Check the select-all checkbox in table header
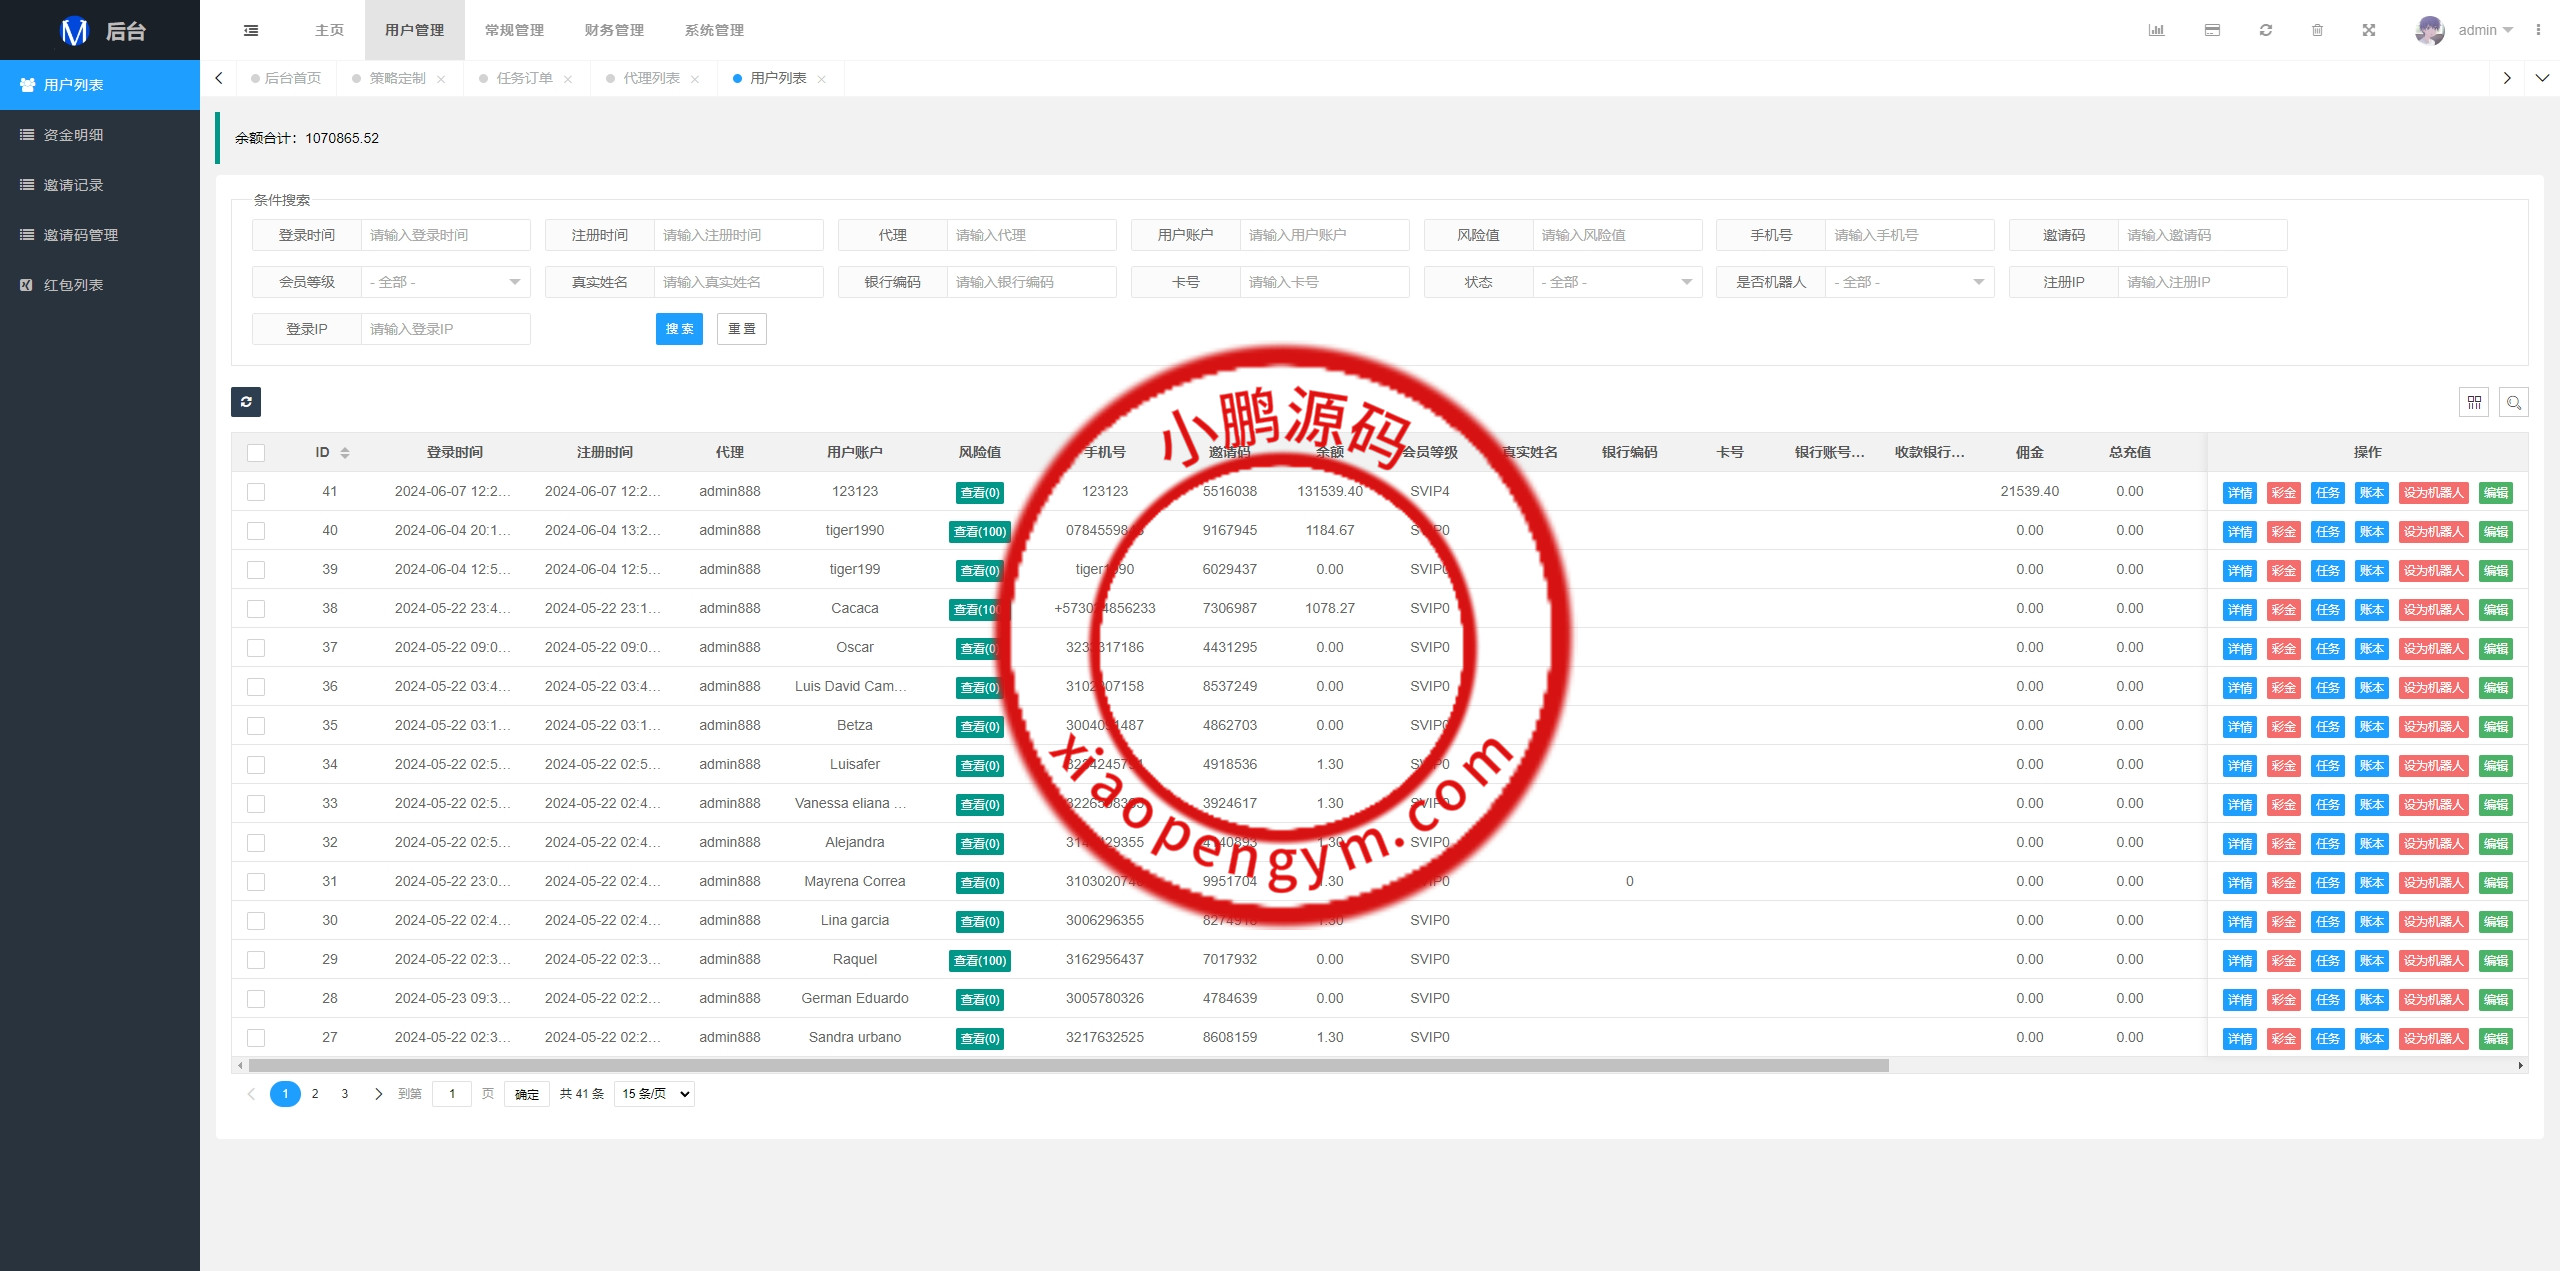This screenshot has width=2560, height=1271. 256,453
